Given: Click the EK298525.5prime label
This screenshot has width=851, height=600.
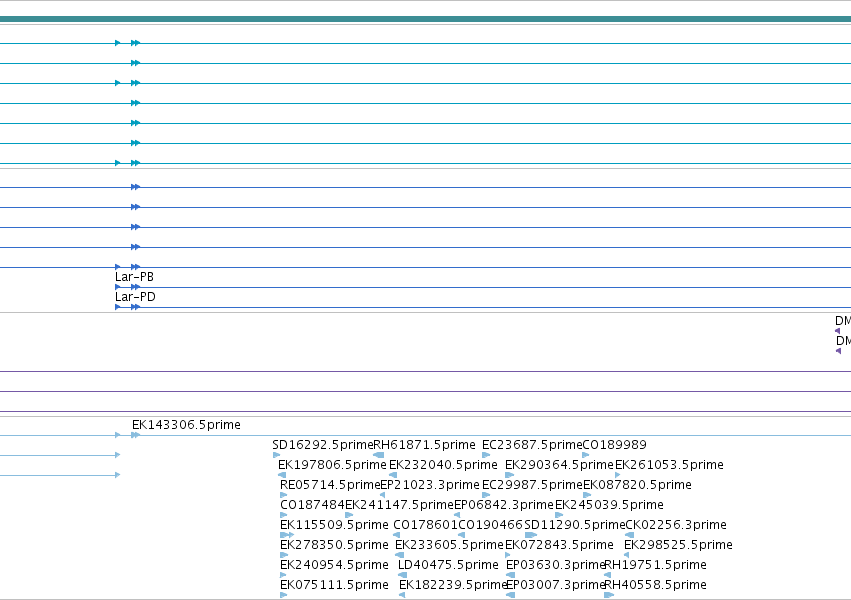Looking at the screenshot, I should point(678,545).
